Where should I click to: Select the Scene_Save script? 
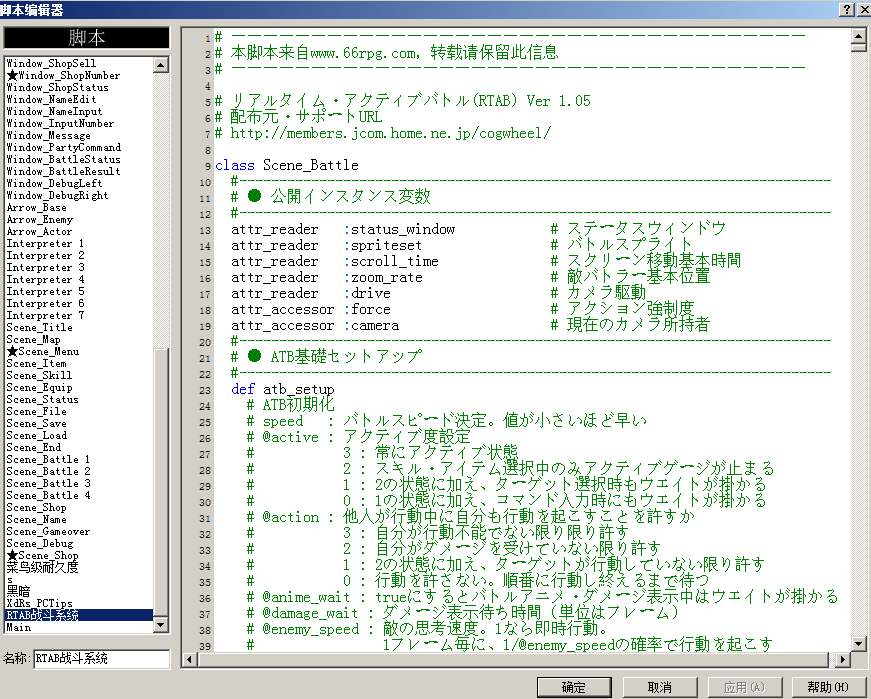pyautogui.click(x=79, y=423)
